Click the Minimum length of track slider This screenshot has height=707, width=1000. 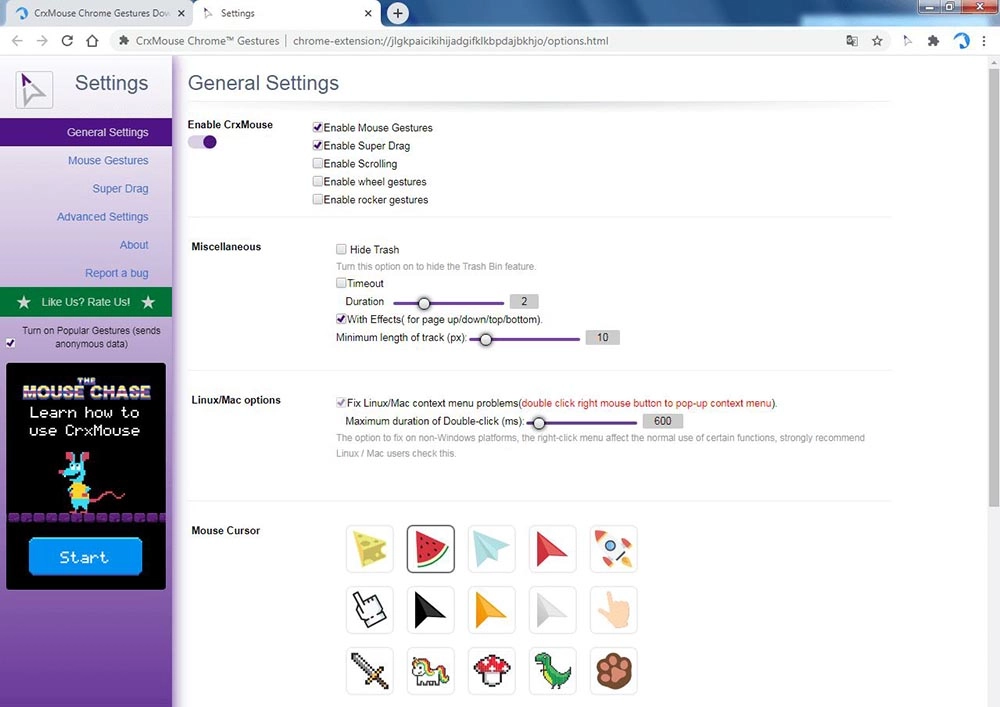click(x=485, y=339)
